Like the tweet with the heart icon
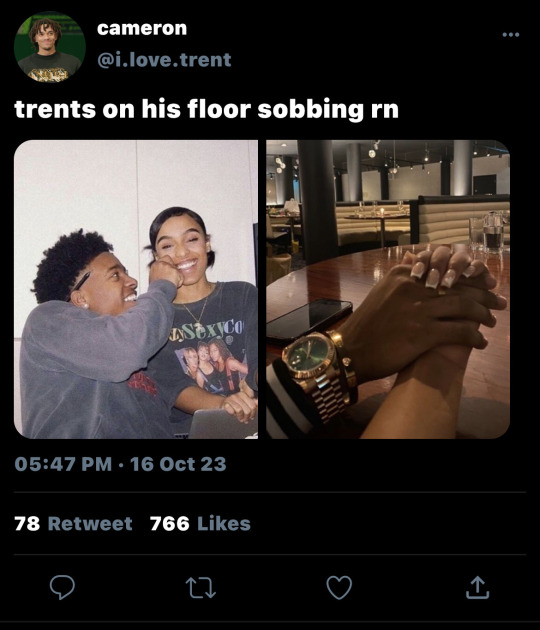Screen dimensions: 540x630 pyautogui.click(x=339, y=587)
